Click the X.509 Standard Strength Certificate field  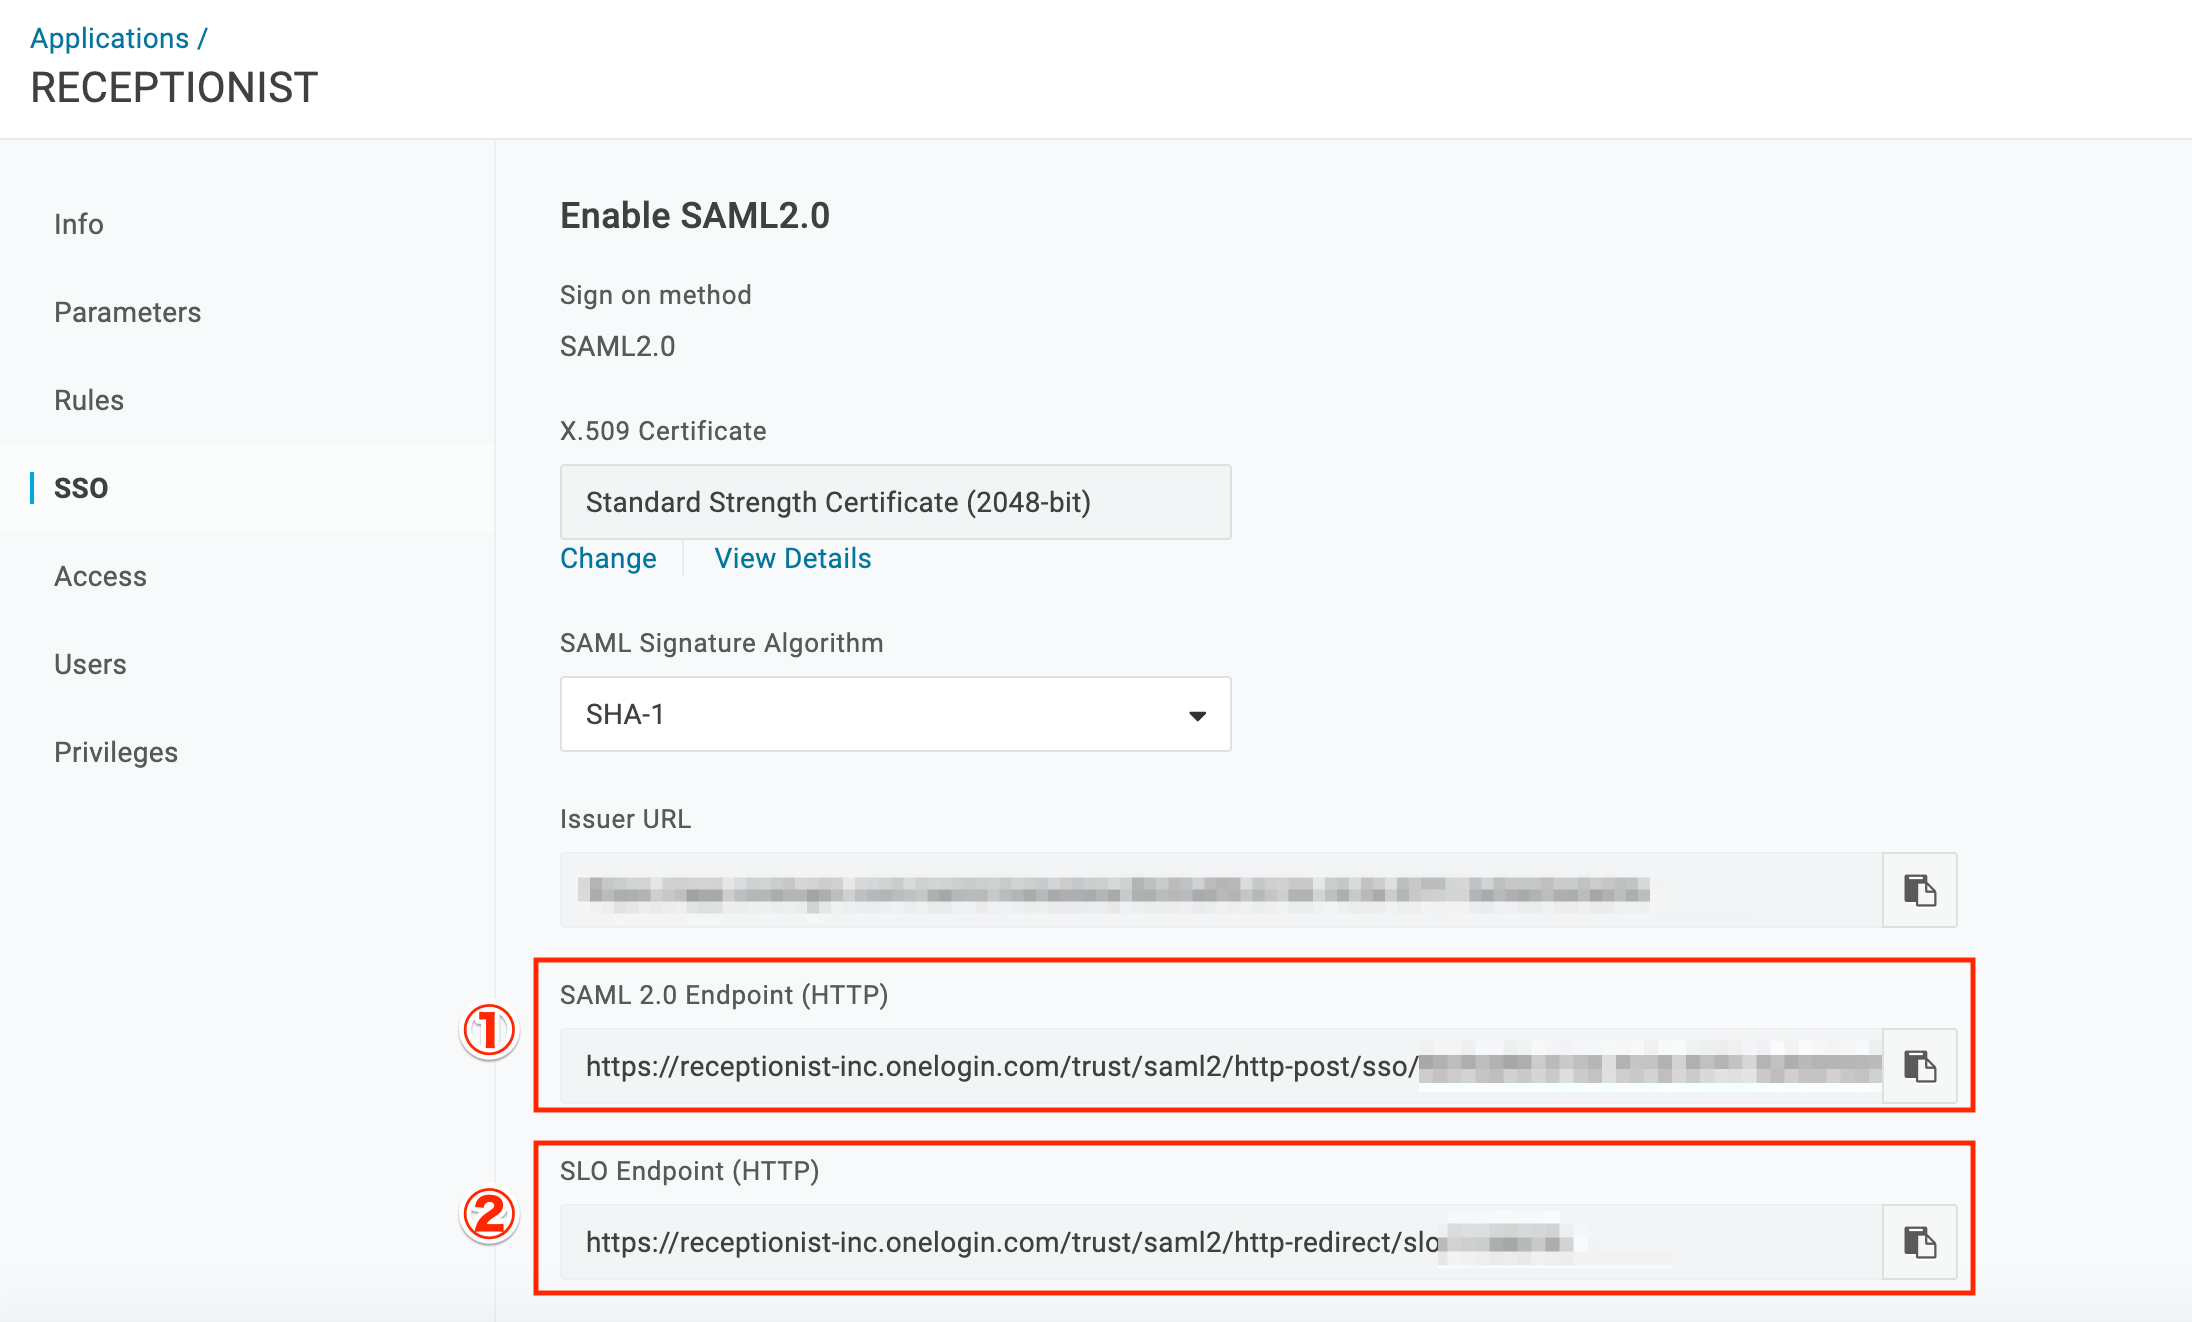(x=895, y=502)
